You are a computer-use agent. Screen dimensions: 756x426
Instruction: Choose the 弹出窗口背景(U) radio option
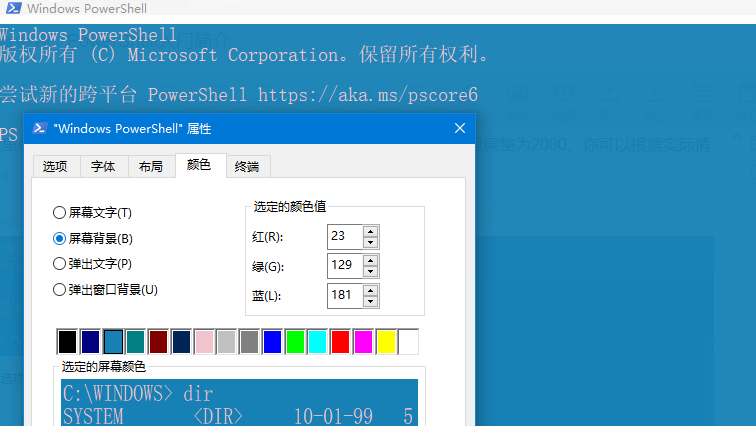(x=105, y=290)
